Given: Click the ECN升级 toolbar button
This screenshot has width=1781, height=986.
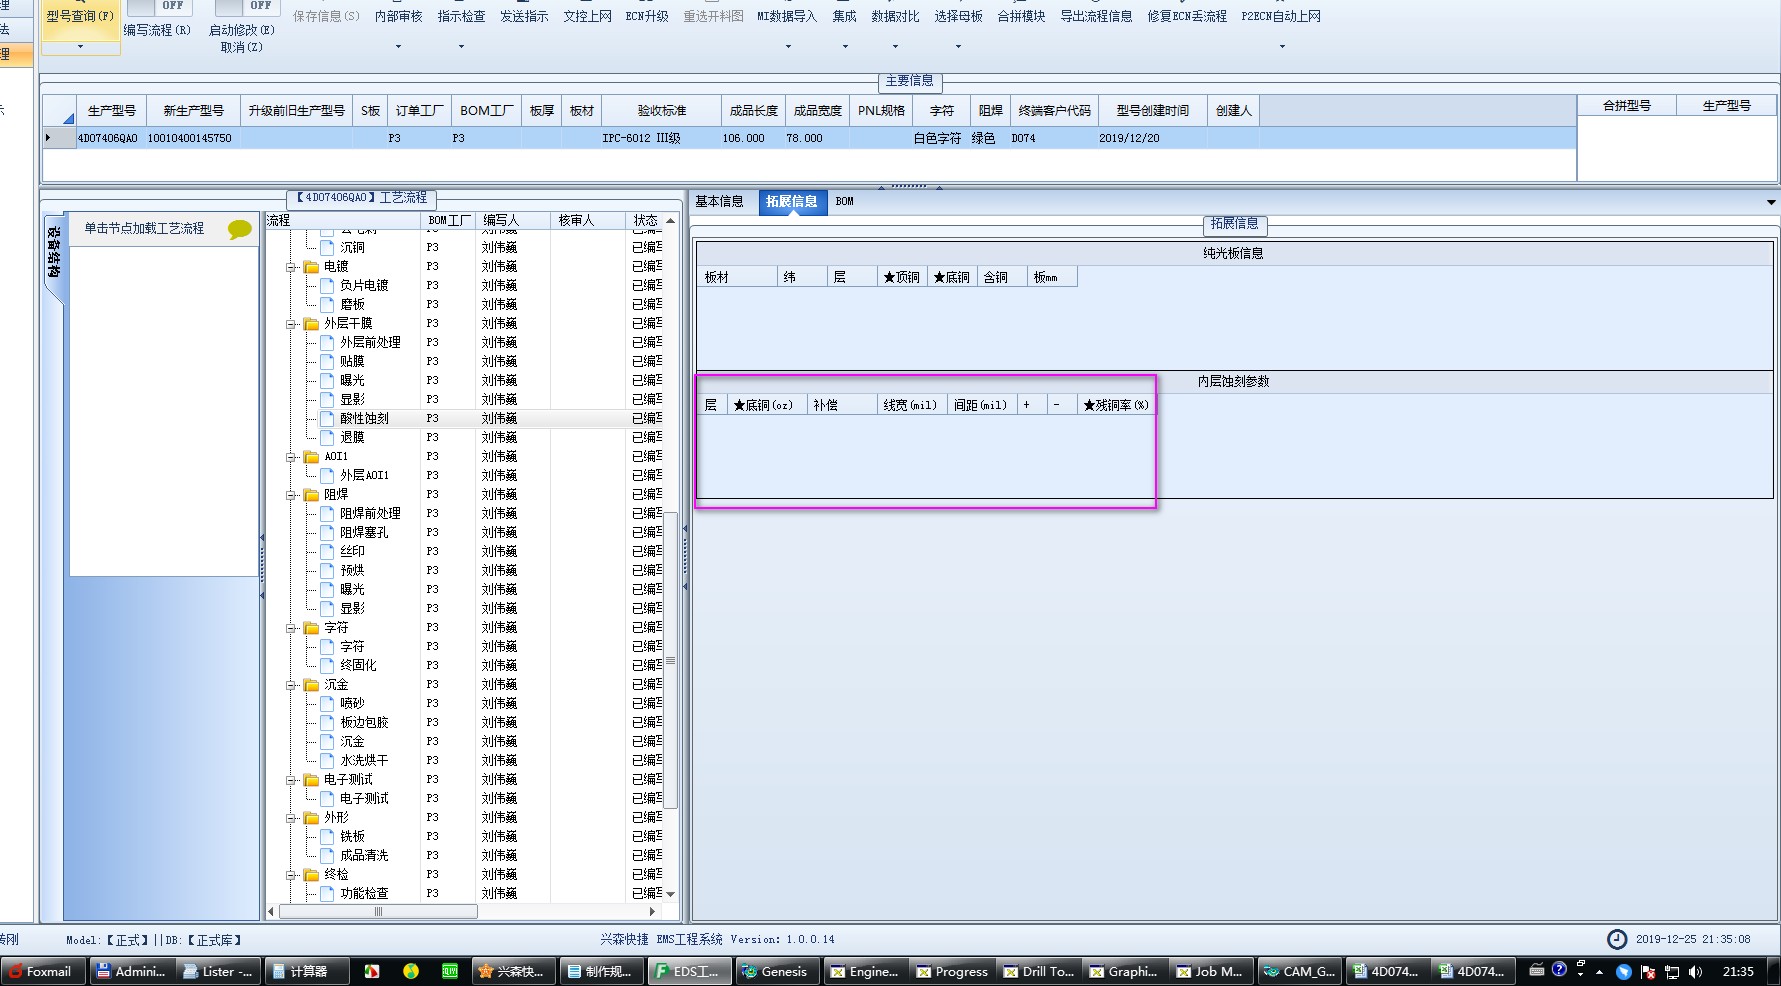Looking at the screenshot, I should (x=647, y=17).
